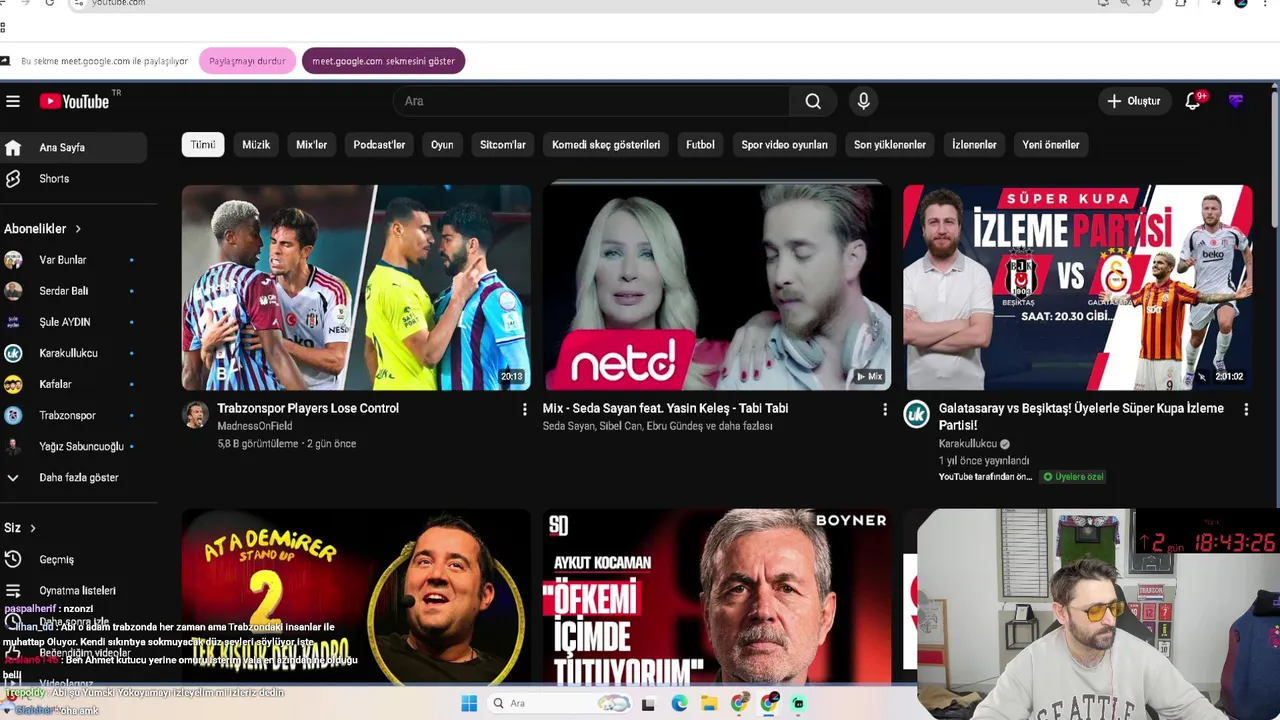This screenshot has width=1280, height=720.
Task: Open more options for Trabzonspor Players video
Action: (x=524, y=409)
